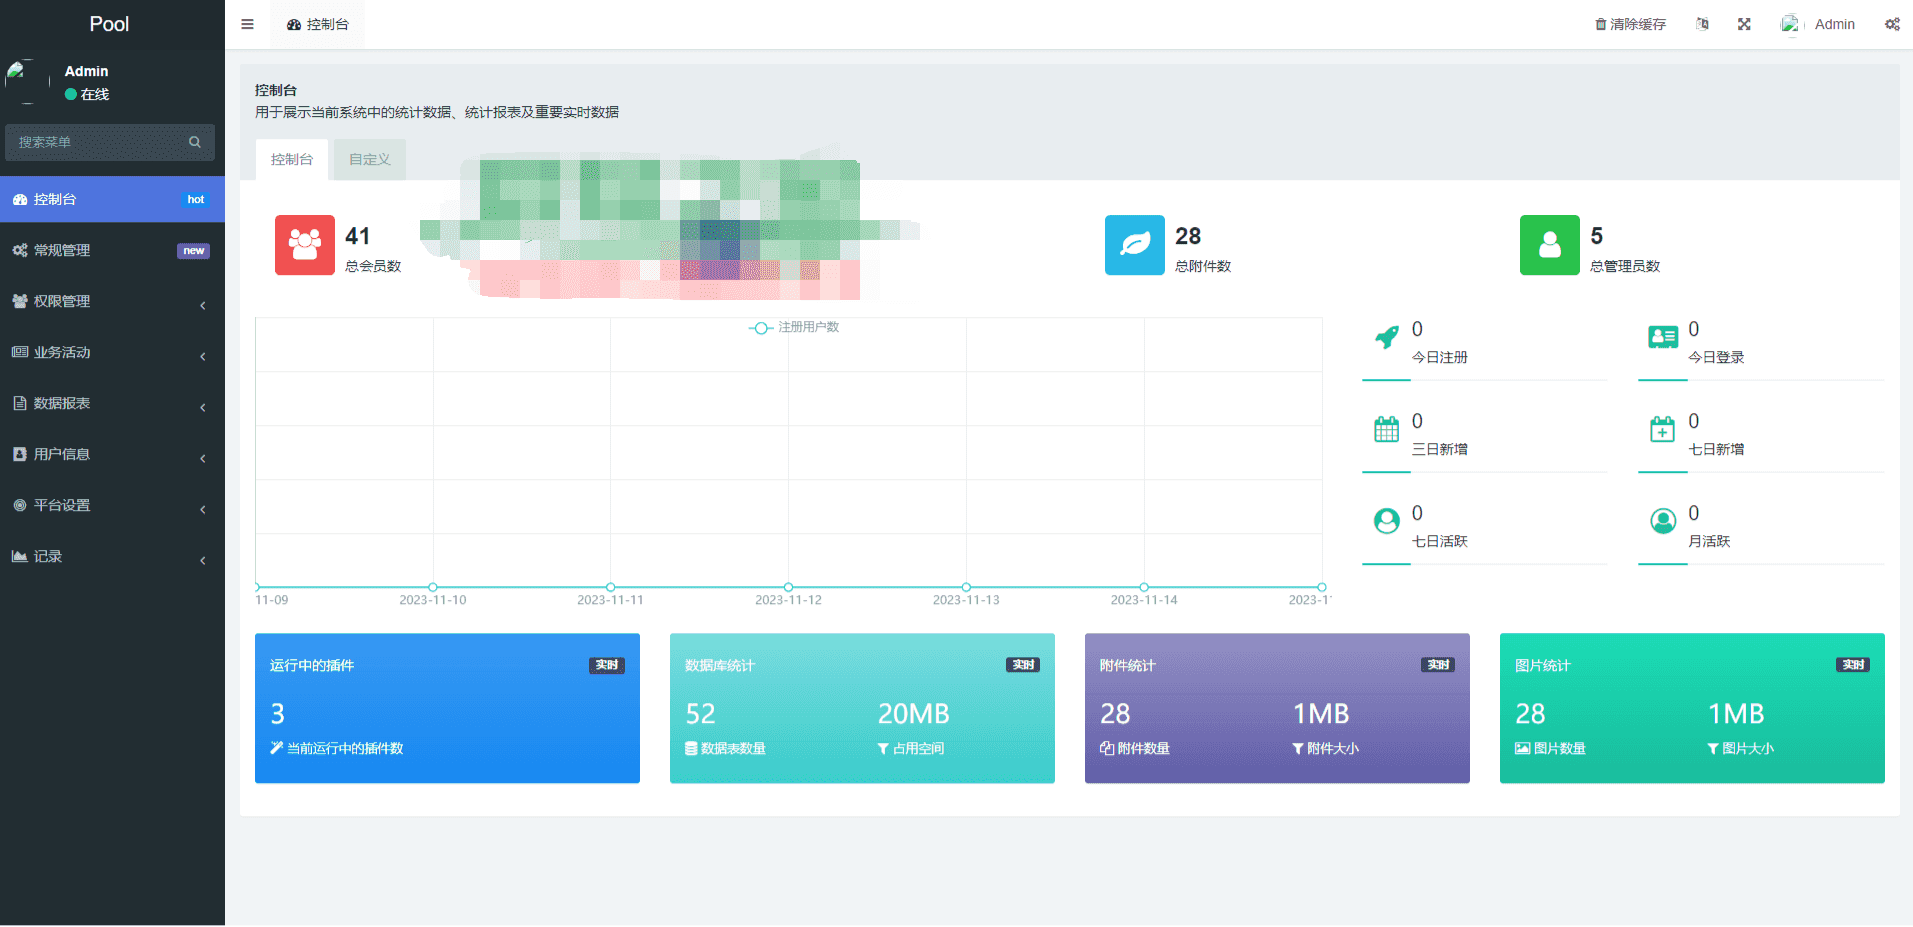Open the language switch icon in the header

click(x=1702, y=24)
